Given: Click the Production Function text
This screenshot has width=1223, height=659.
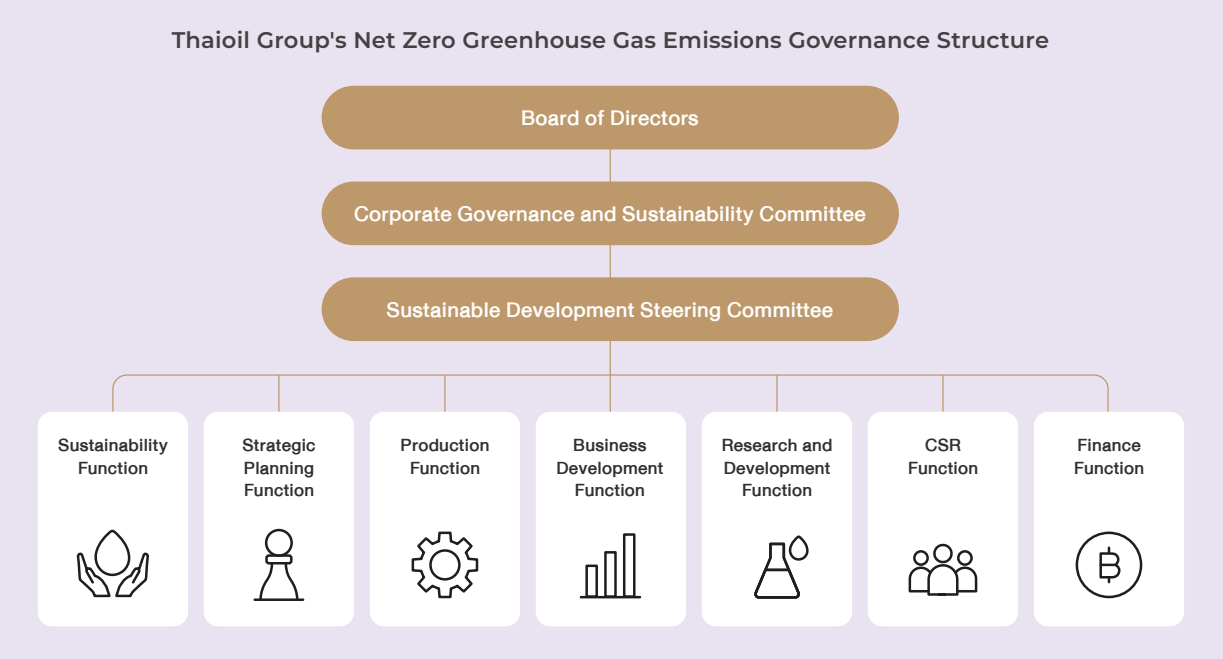Looking at the screenshot, I should point(445,457).
